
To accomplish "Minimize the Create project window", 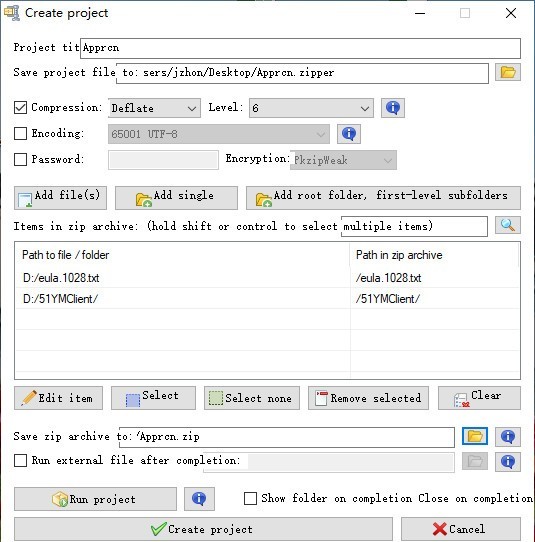I will coord(420,13).
